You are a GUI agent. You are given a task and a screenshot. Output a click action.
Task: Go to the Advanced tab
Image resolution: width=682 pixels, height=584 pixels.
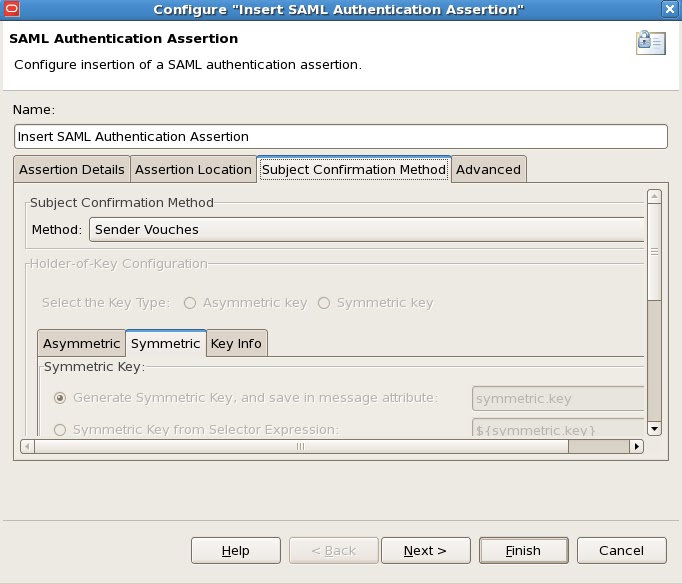pos(488,170)
